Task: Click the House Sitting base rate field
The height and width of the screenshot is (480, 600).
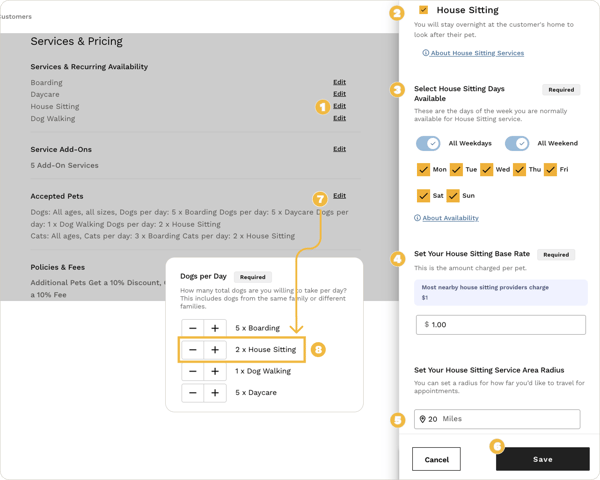Action: (x=500, y=325)
